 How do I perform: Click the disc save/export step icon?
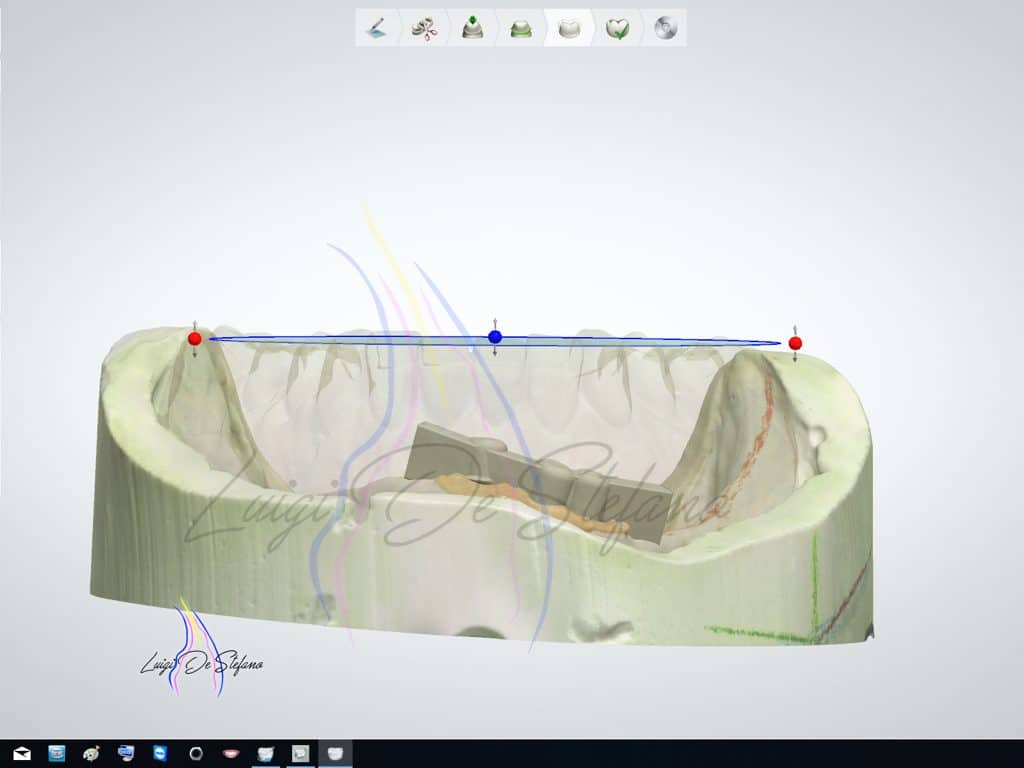tap(665, 28)
